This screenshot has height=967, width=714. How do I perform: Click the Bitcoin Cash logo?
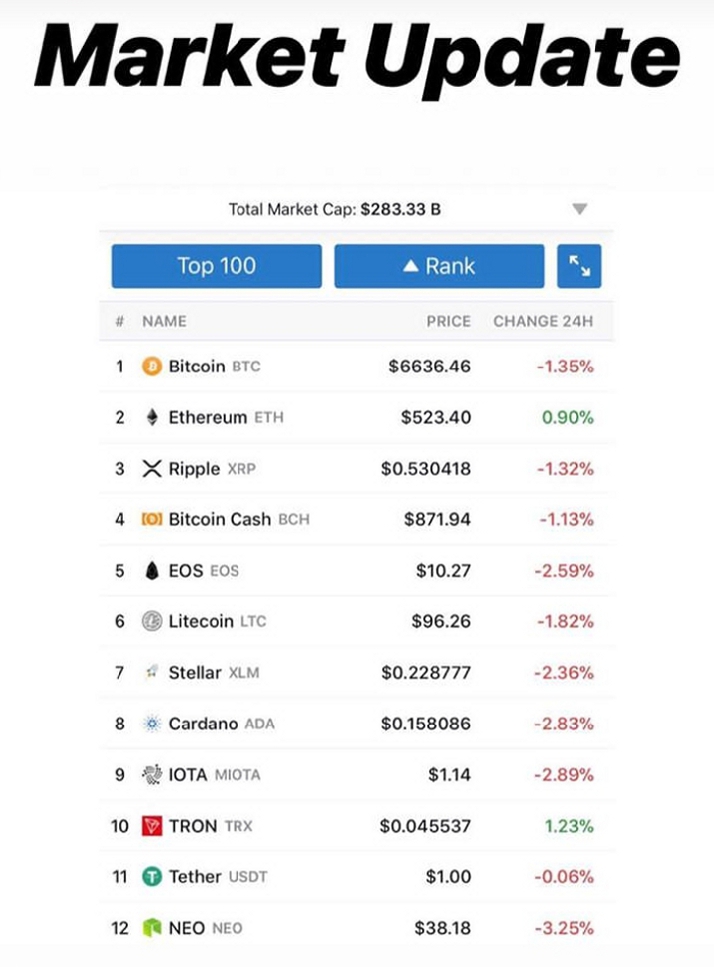pos(151,519)
